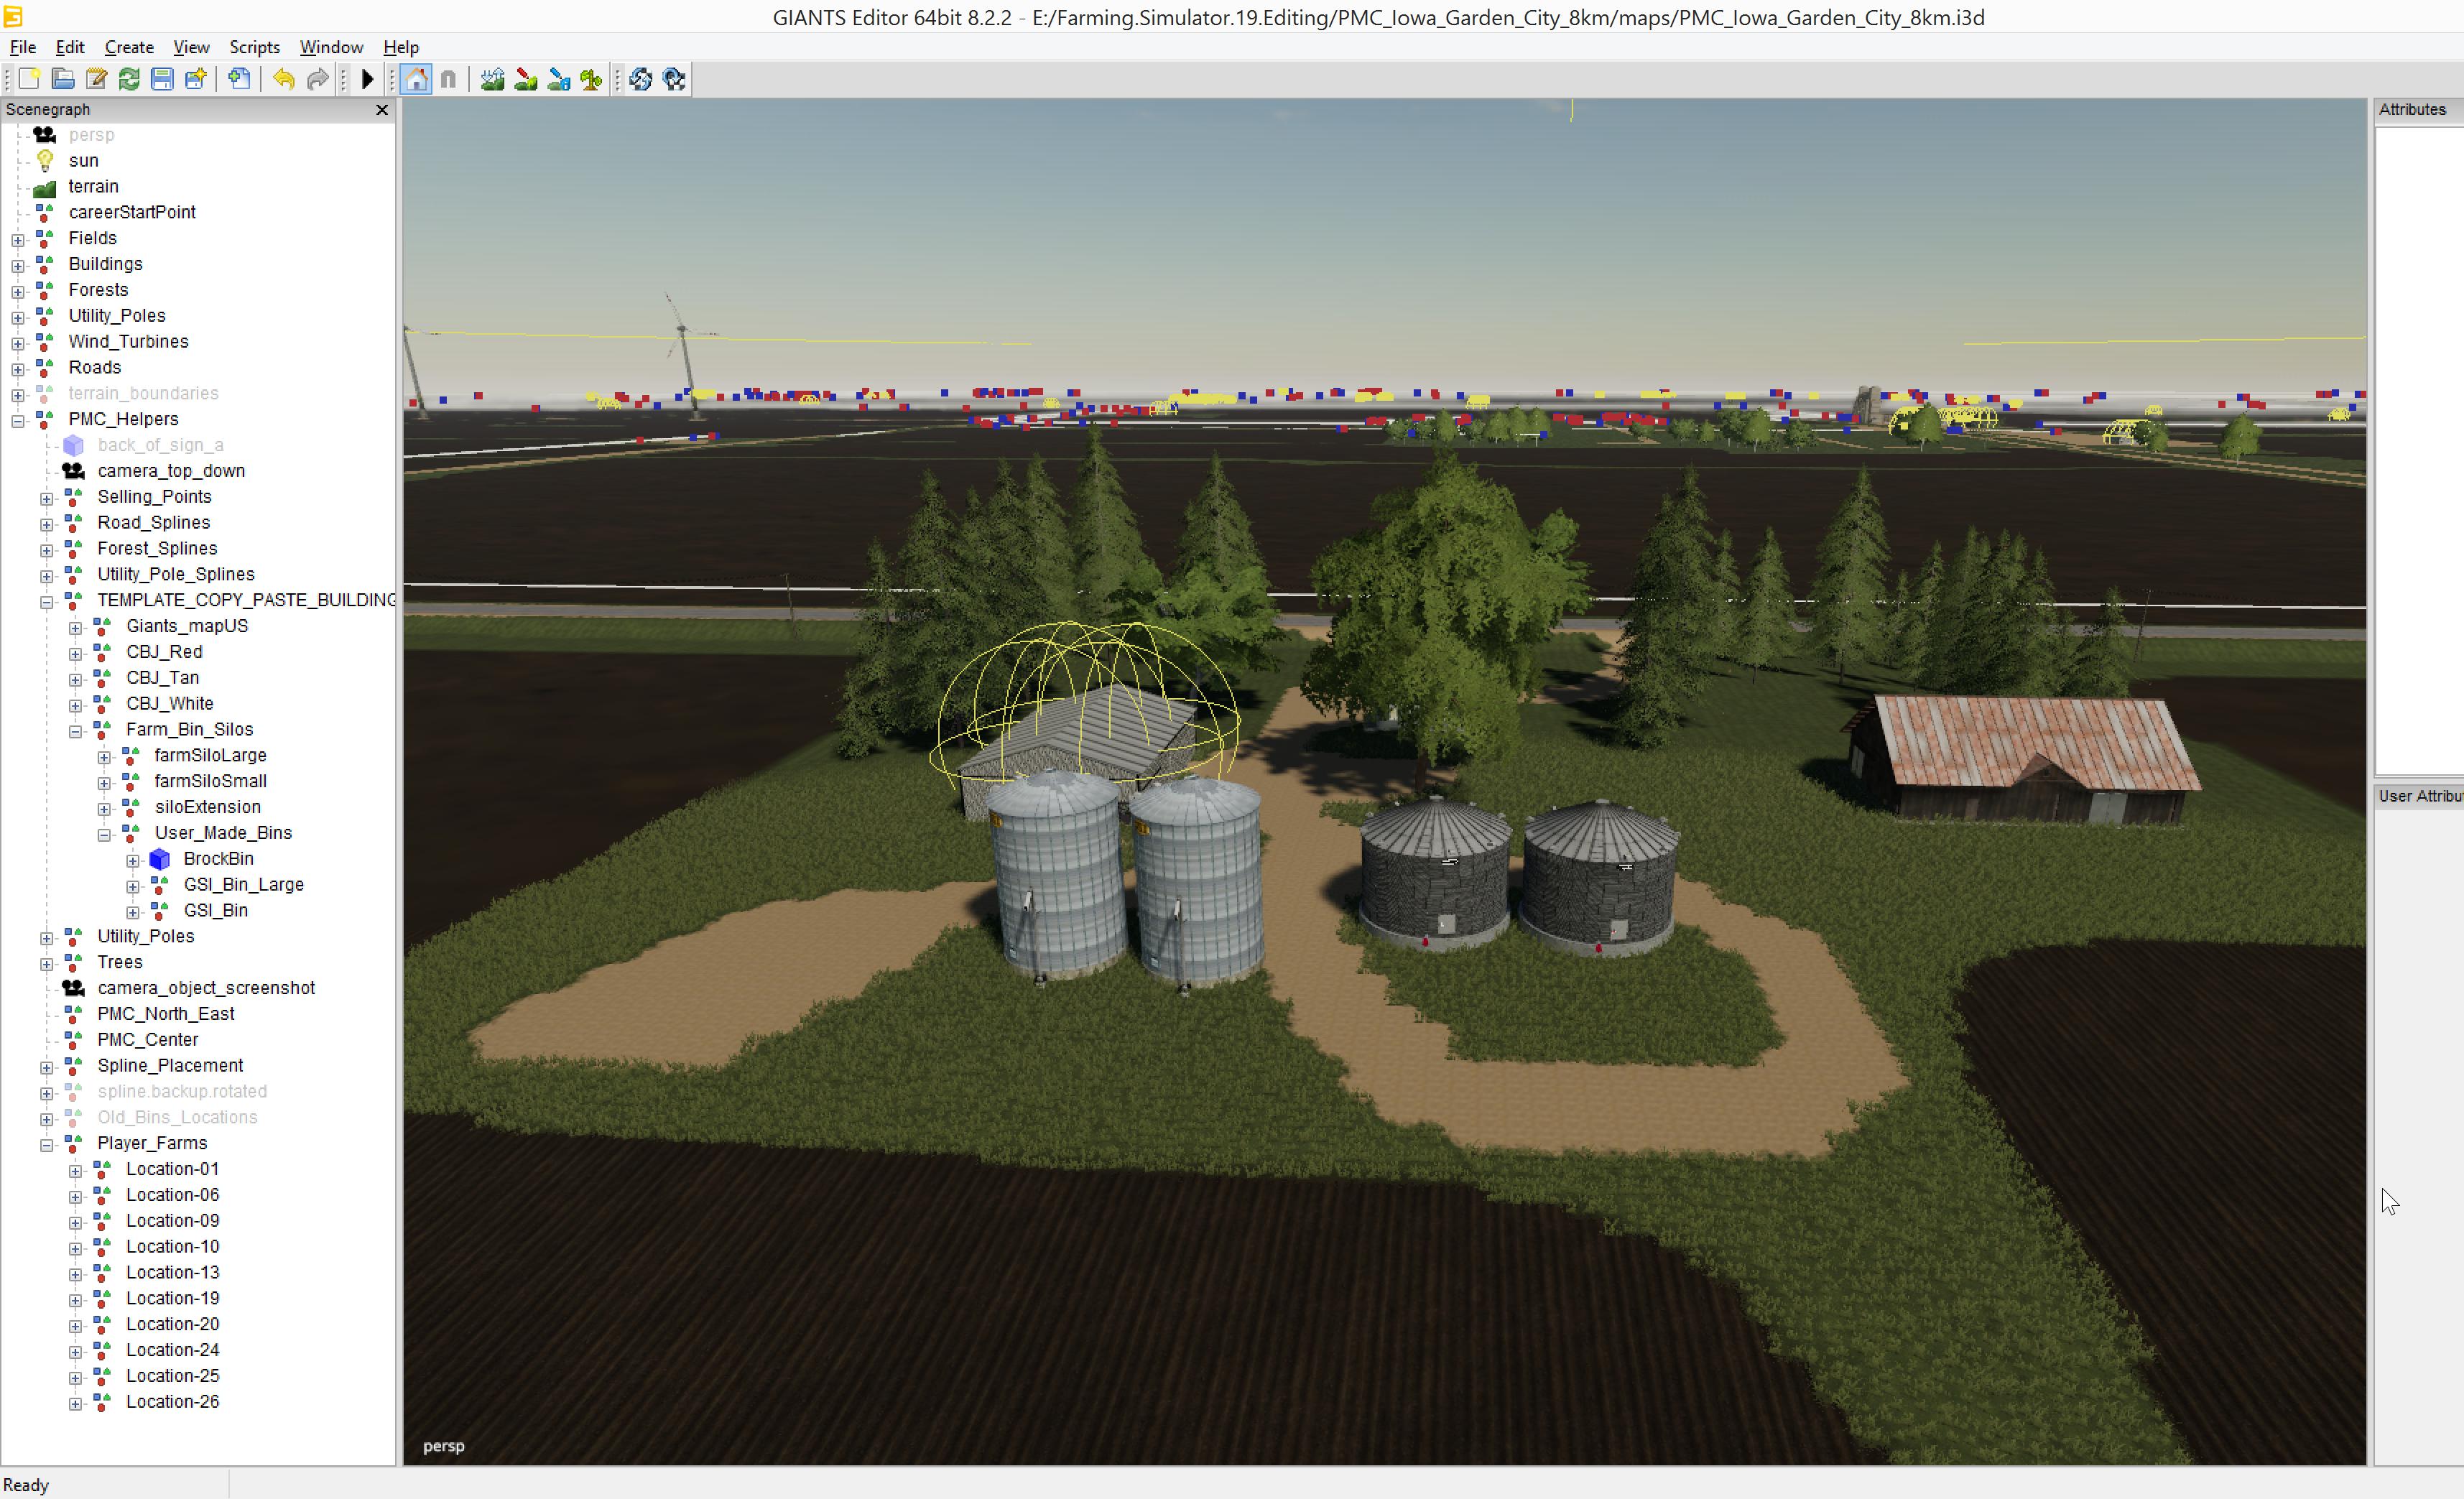This screenshot has height=1499, width=2464.
Task: Collapse the Farm_Bin_Silos group
Action: (76, 731)
